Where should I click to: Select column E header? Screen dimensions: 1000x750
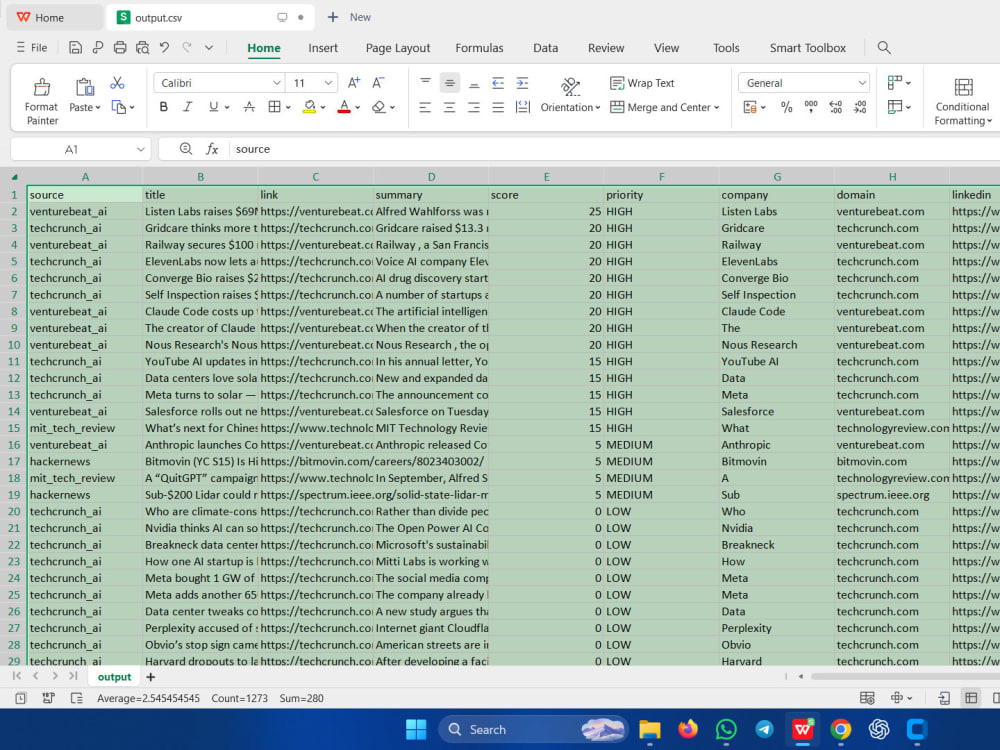(547, 177)
